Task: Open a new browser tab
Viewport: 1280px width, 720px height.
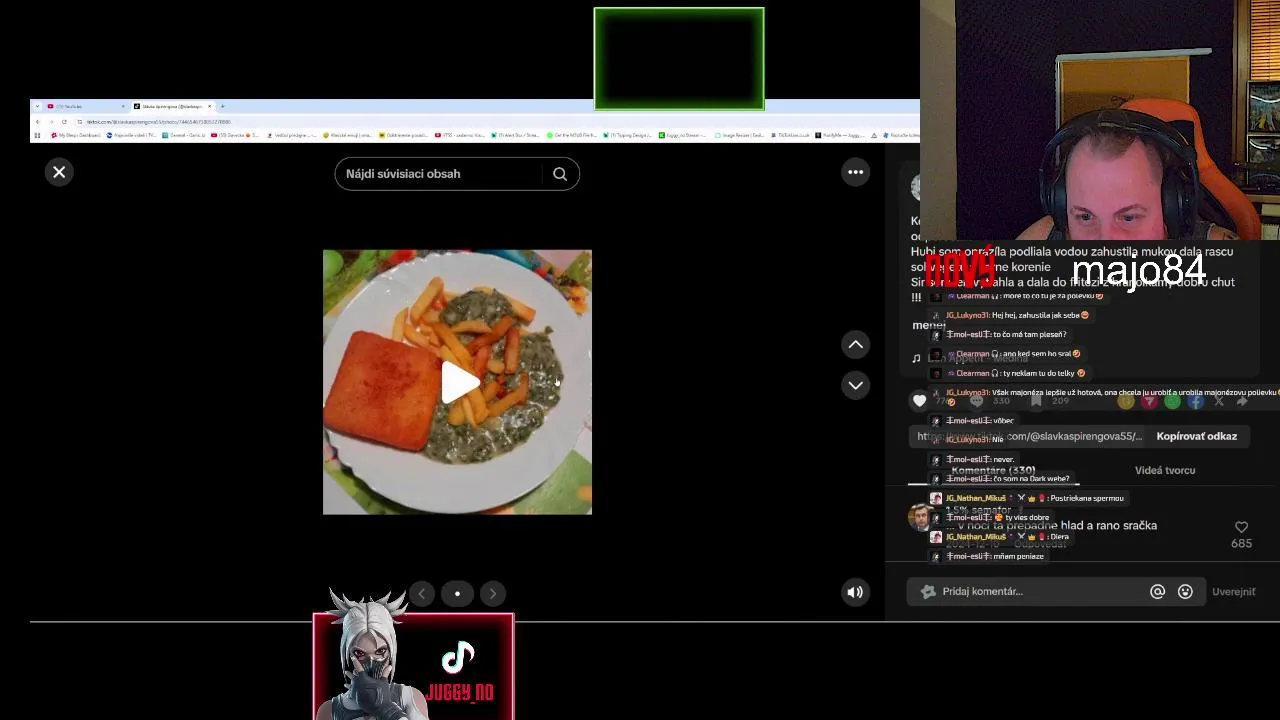Action: click(x=222, y=106)
